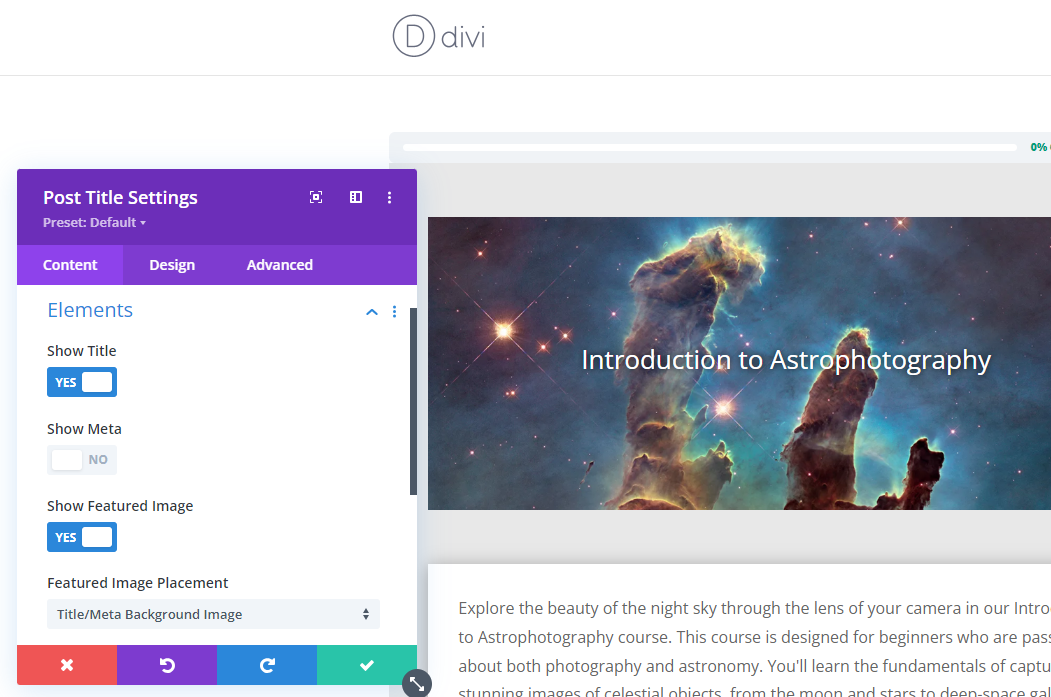Click the Show Title label
1051x697 pixels.
pyautogui.click(x=82, y=351)
